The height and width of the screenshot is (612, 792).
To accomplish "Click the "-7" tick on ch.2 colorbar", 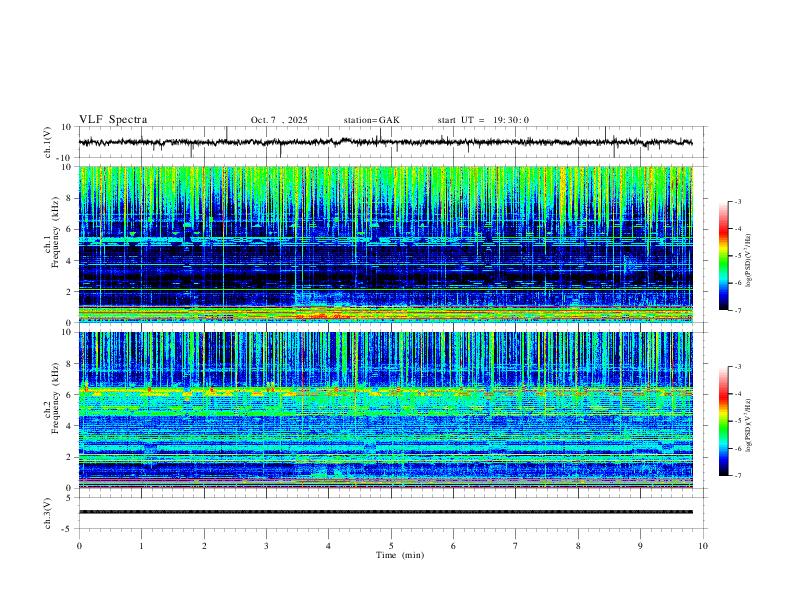I will tap(737, 475).
